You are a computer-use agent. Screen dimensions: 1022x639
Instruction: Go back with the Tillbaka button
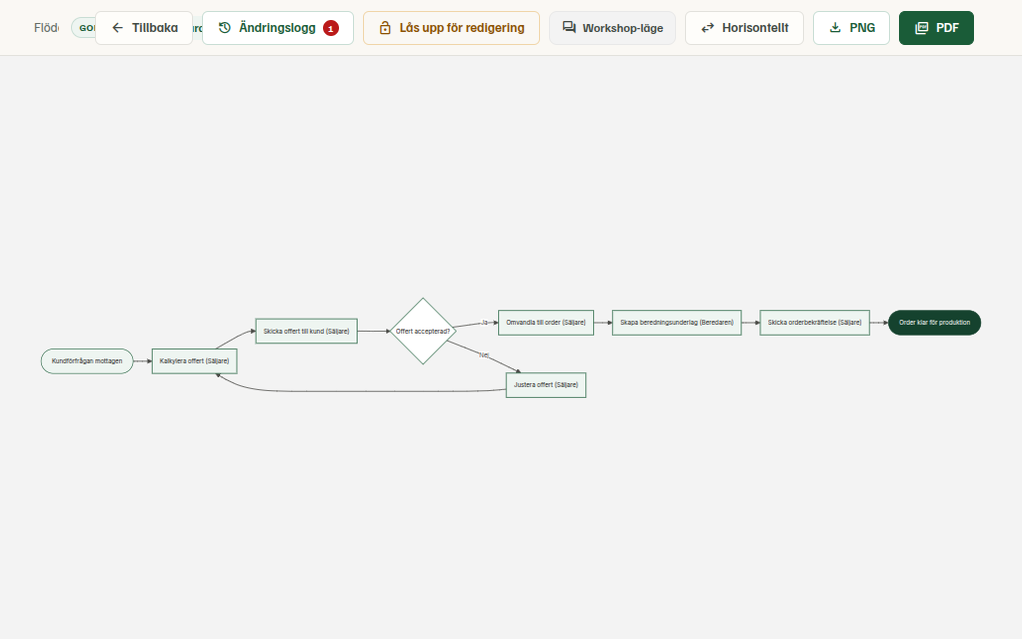click(144, 28)
